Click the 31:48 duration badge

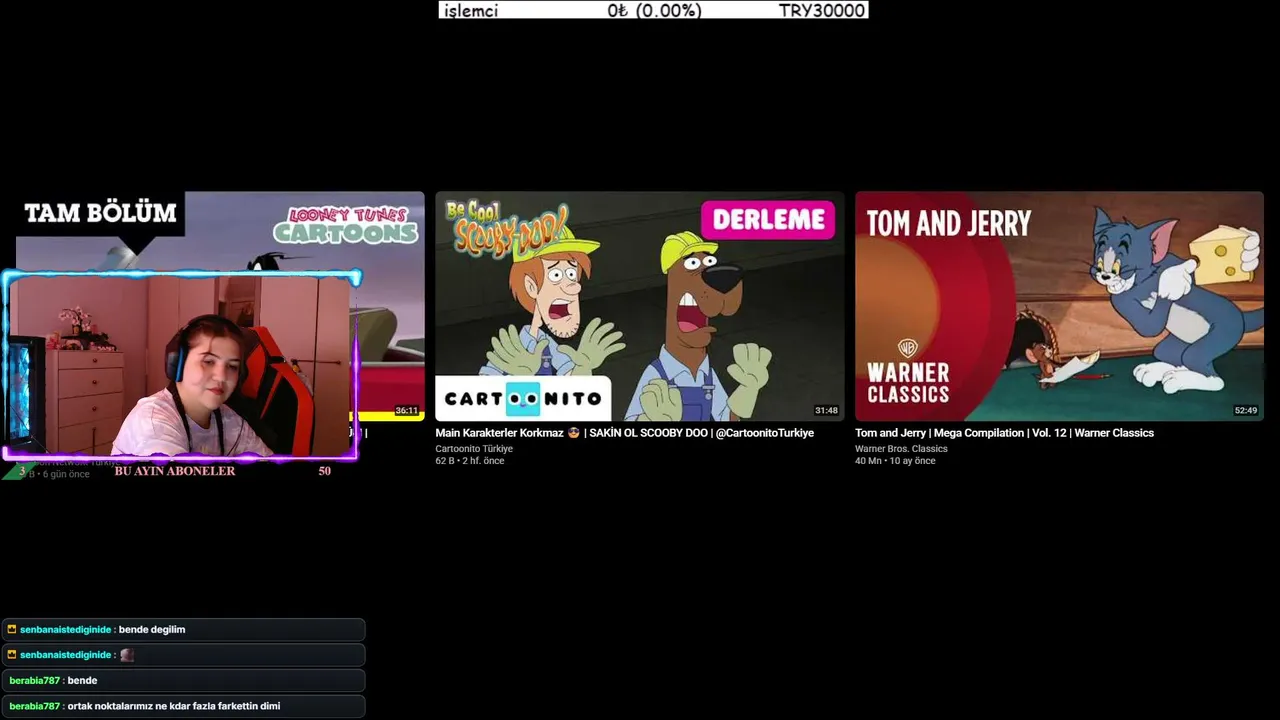826,411
